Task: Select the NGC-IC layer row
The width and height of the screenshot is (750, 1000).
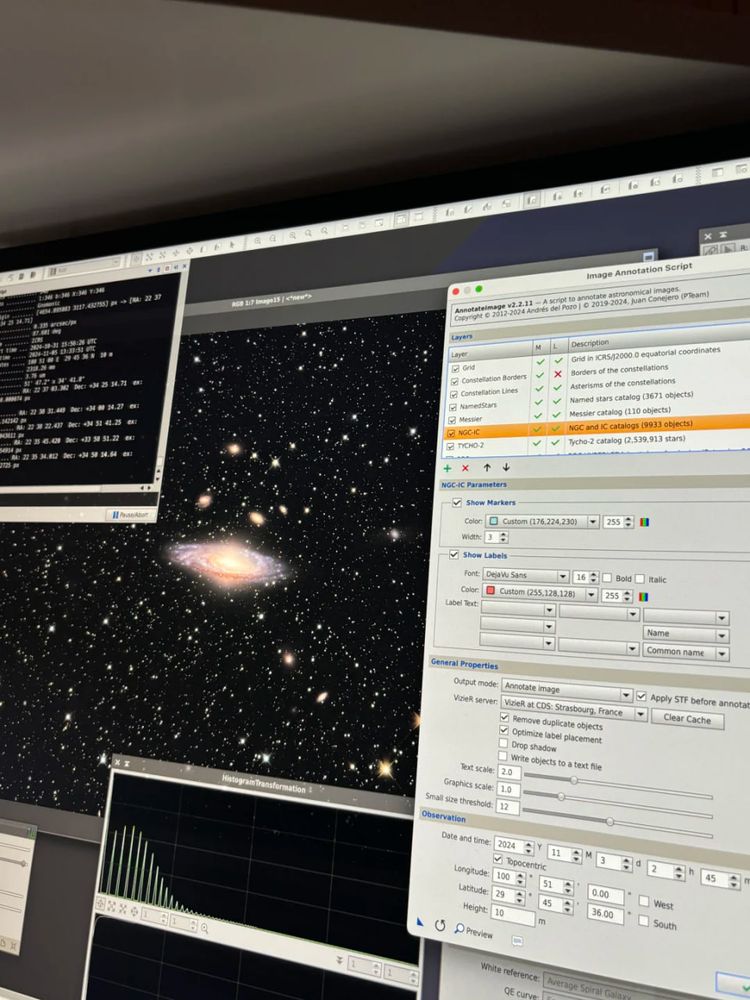Action: [x=599, y=427]
